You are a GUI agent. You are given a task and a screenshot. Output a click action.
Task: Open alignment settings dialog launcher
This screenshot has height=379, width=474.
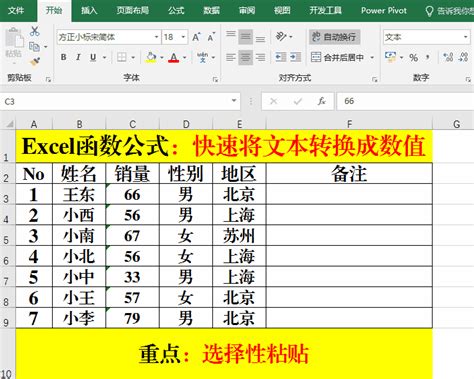point(375,79)
